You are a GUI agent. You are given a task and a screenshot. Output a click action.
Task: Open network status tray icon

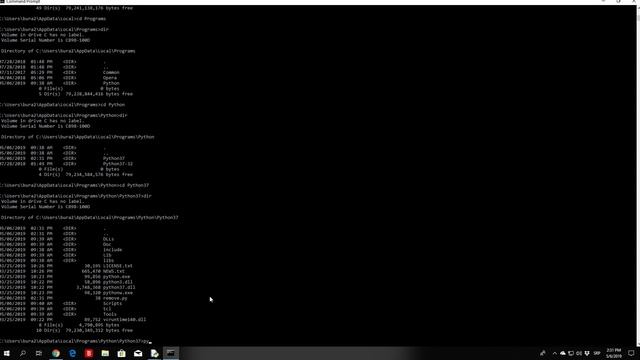click(x=571, y=353)
